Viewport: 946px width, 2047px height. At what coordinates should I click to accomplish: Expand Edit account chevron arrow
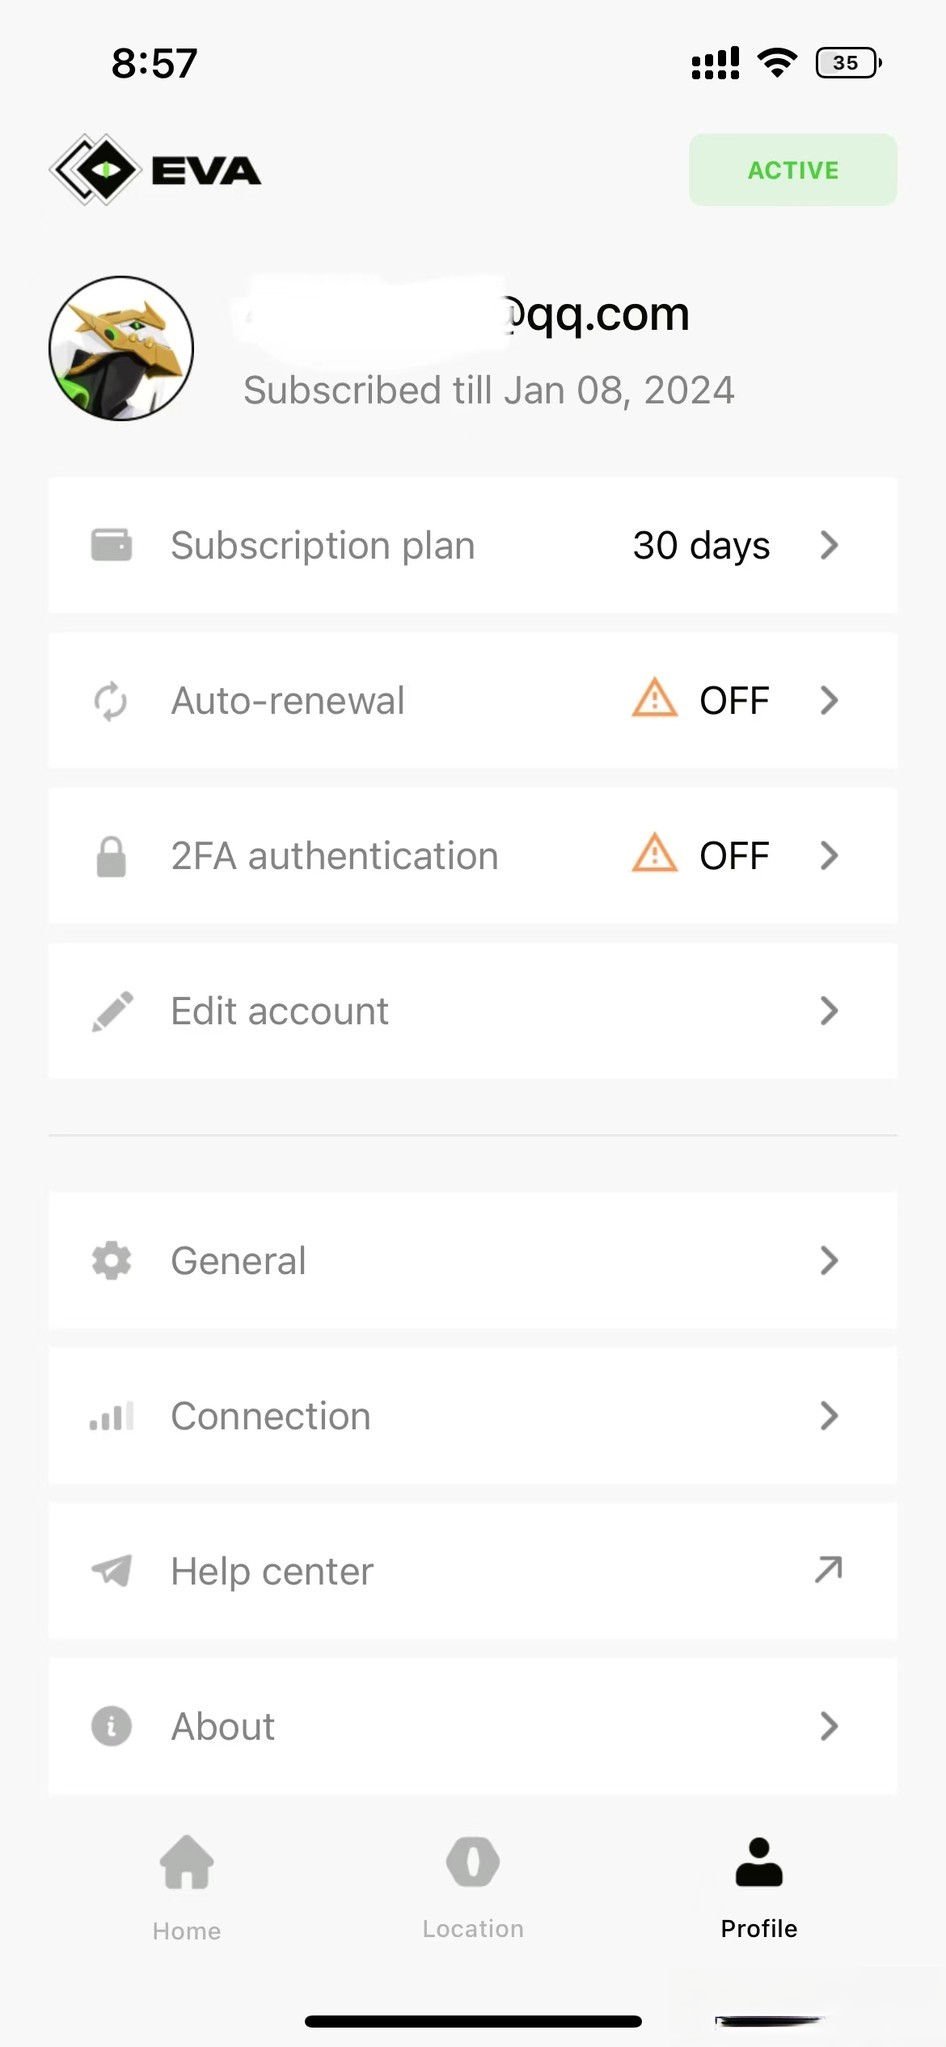click(x=829, y=1011)
